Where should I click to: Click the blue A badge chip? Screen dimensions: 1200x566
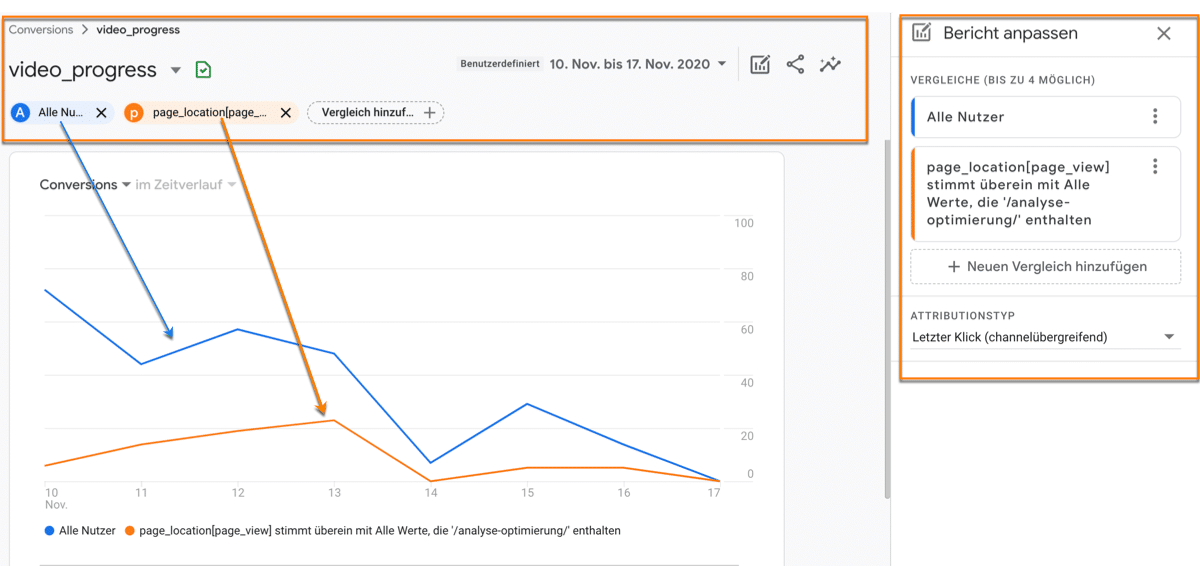point(20,113)
